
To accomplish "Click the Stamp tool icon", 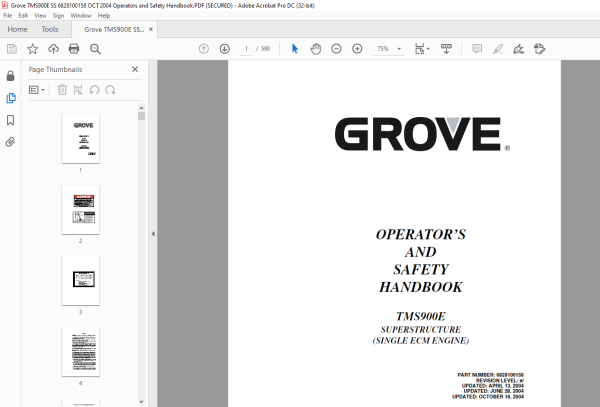I will [x=540, y=49].
